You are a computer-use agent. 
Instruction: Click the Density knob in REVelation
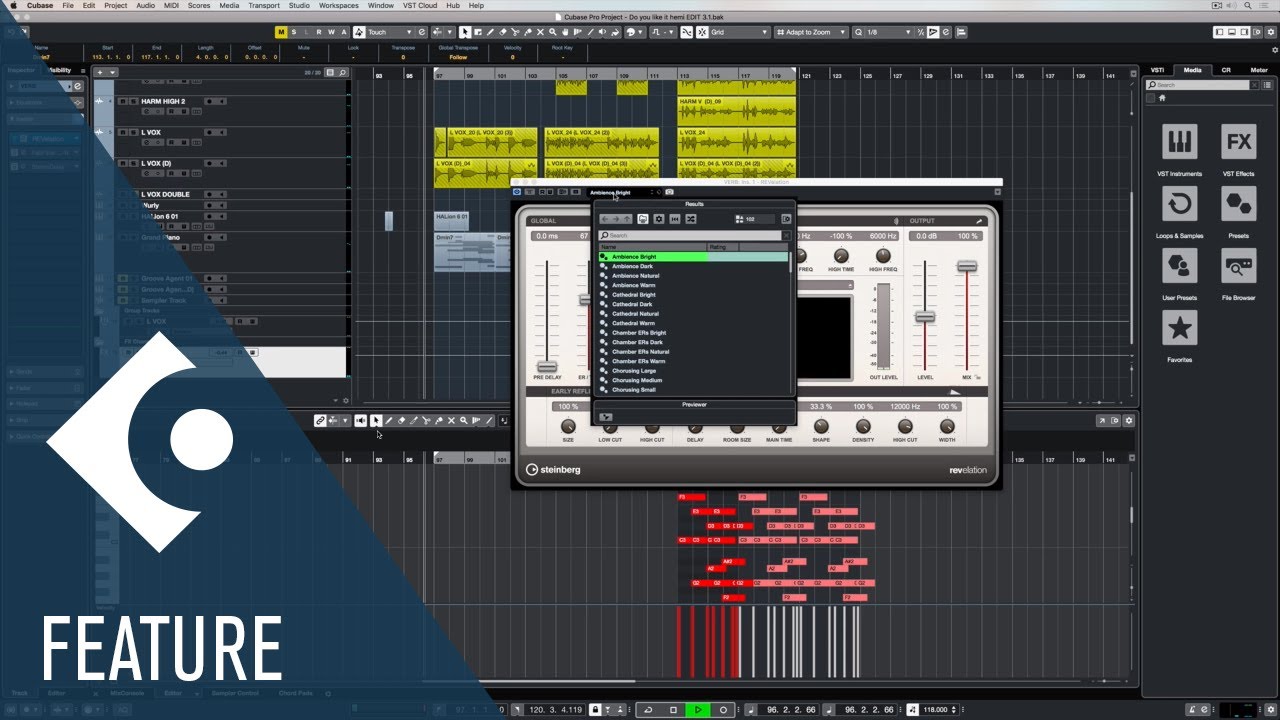coord(863,427)
